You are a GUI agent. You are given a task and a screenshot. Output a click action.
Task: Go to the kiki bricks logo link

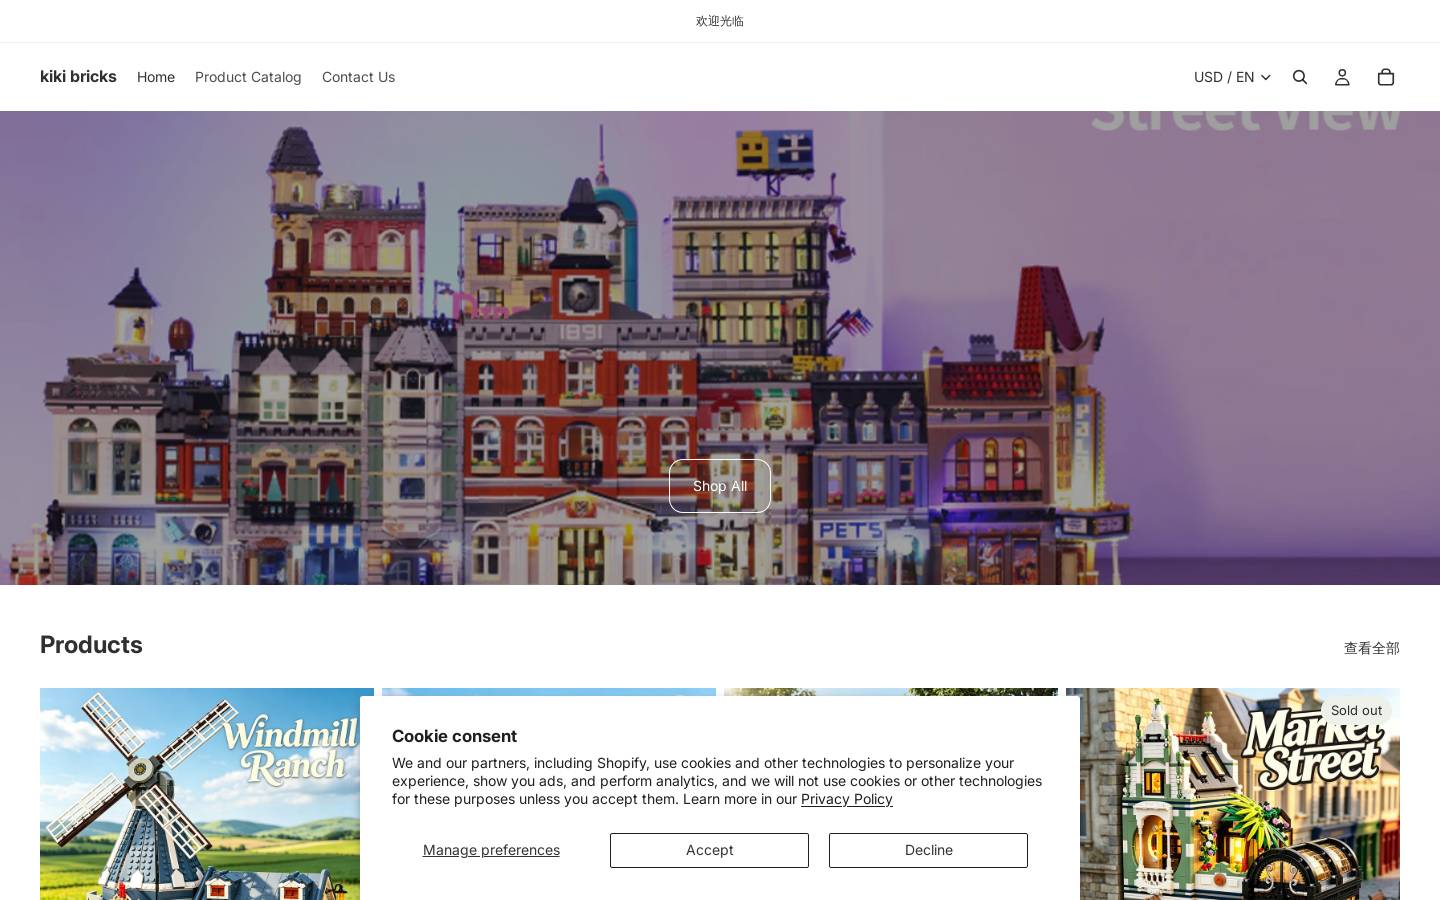(78, 76)
